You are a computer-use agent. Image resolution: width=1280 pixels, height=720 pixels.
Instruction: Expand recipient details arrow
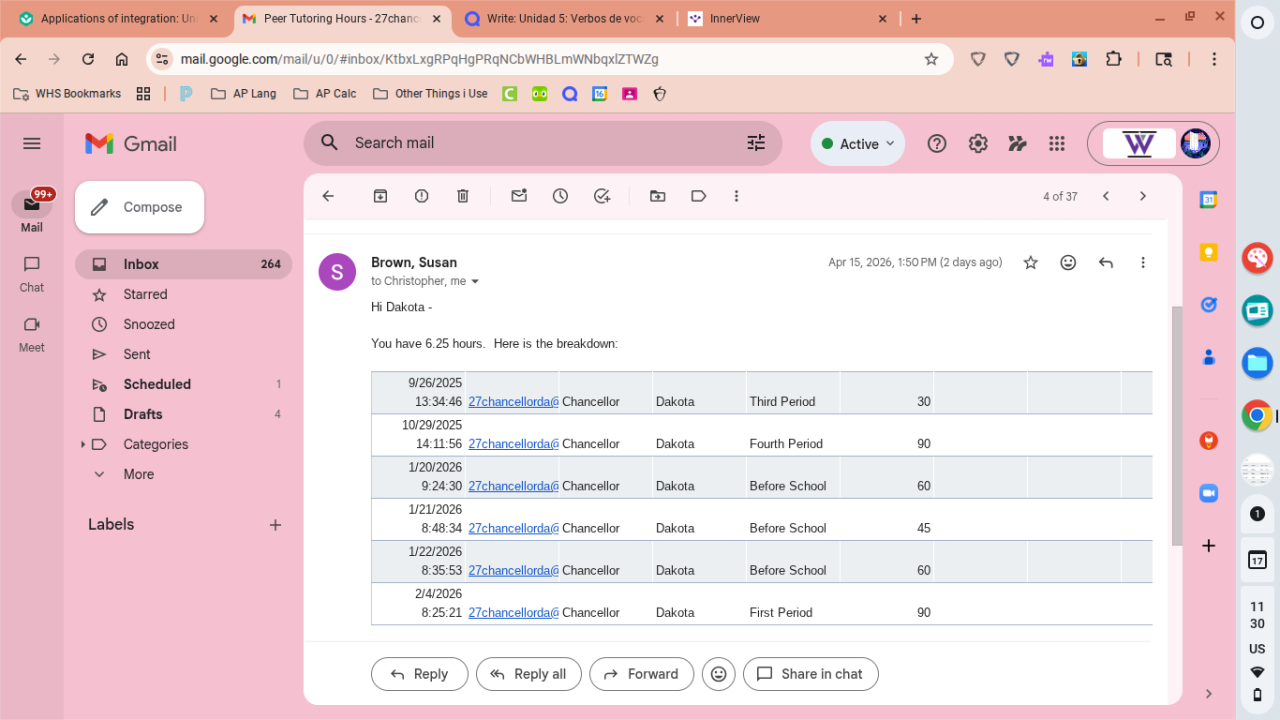tap(475, 282)
